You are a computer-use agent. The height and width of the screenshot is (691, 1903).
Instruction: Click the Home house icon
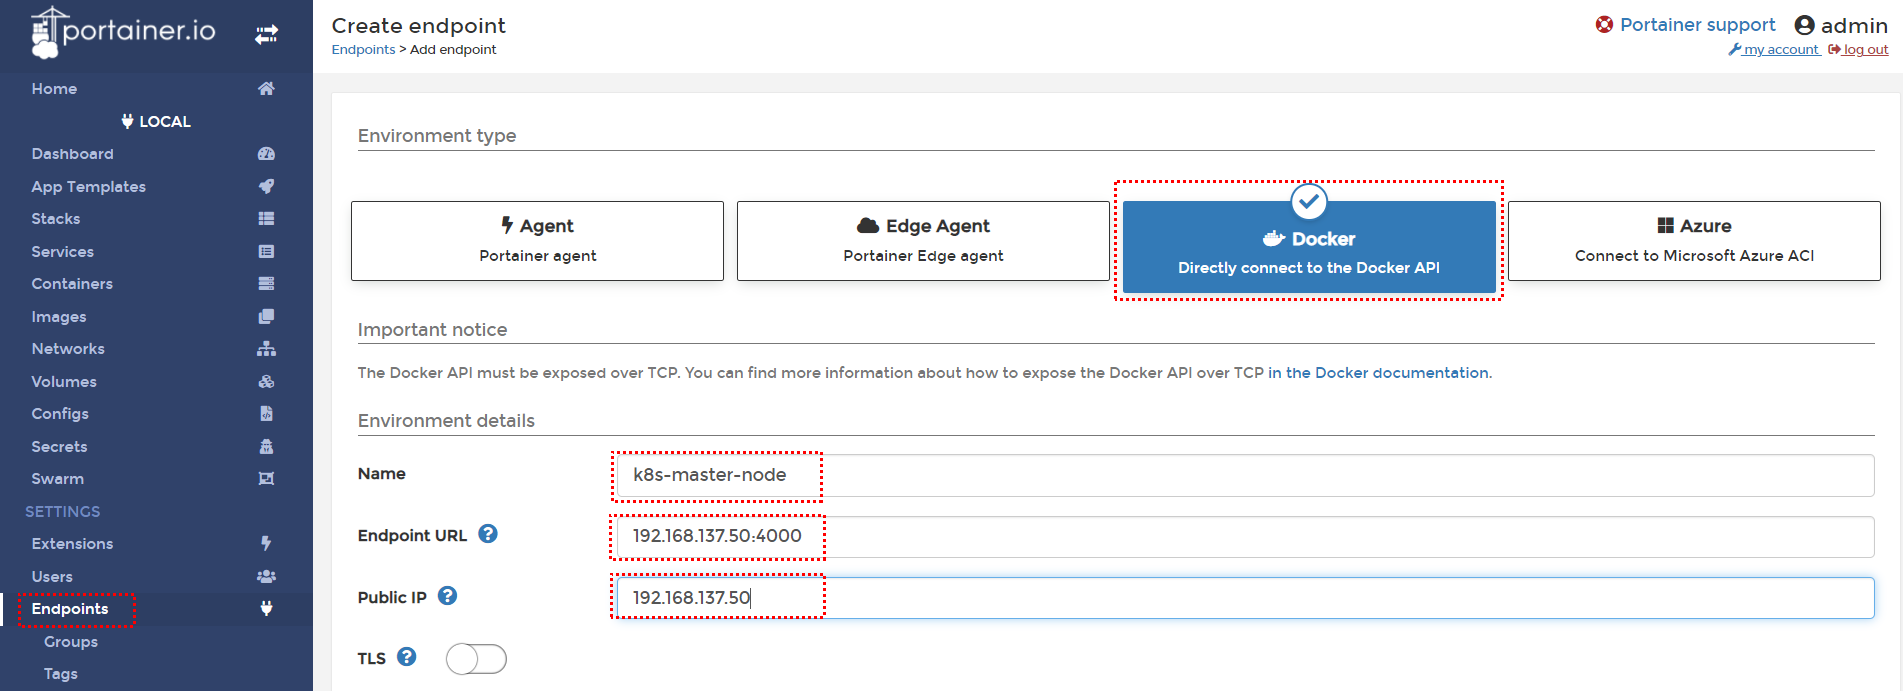pyautogui.click(x=266, y=88)
